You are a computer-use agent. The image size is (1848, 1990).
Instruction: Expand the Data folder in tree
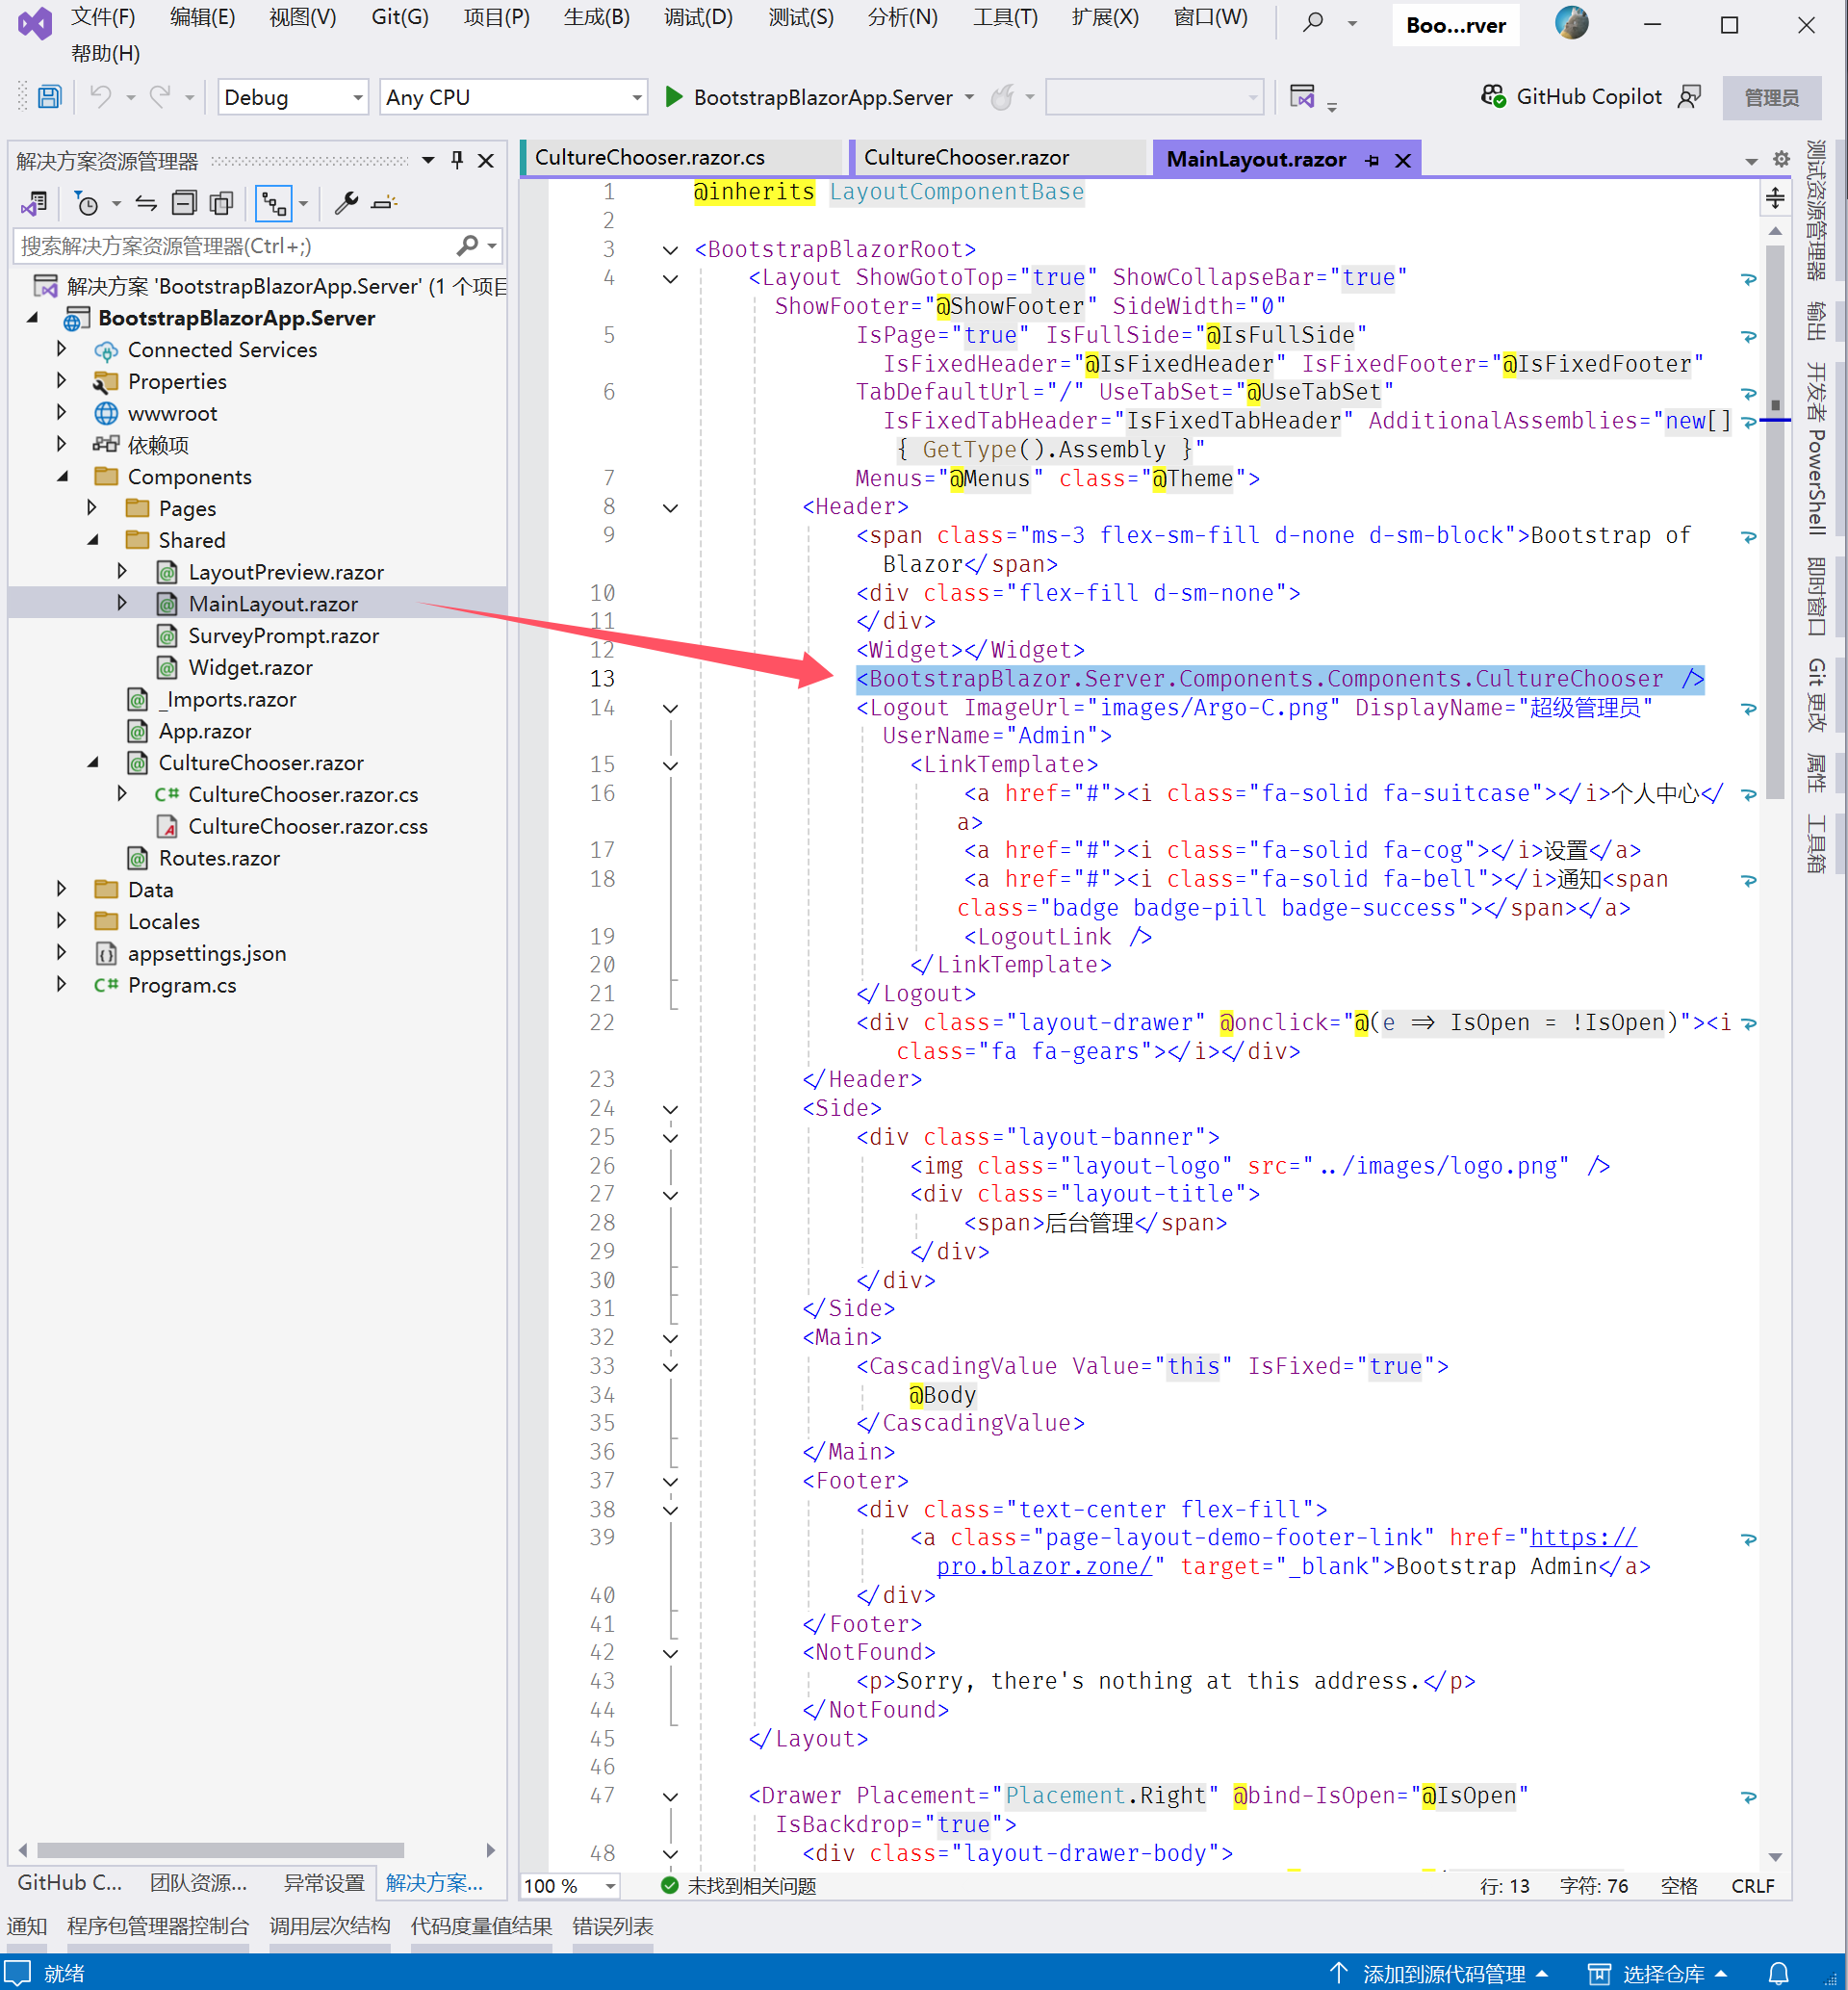tap(62, 889)
